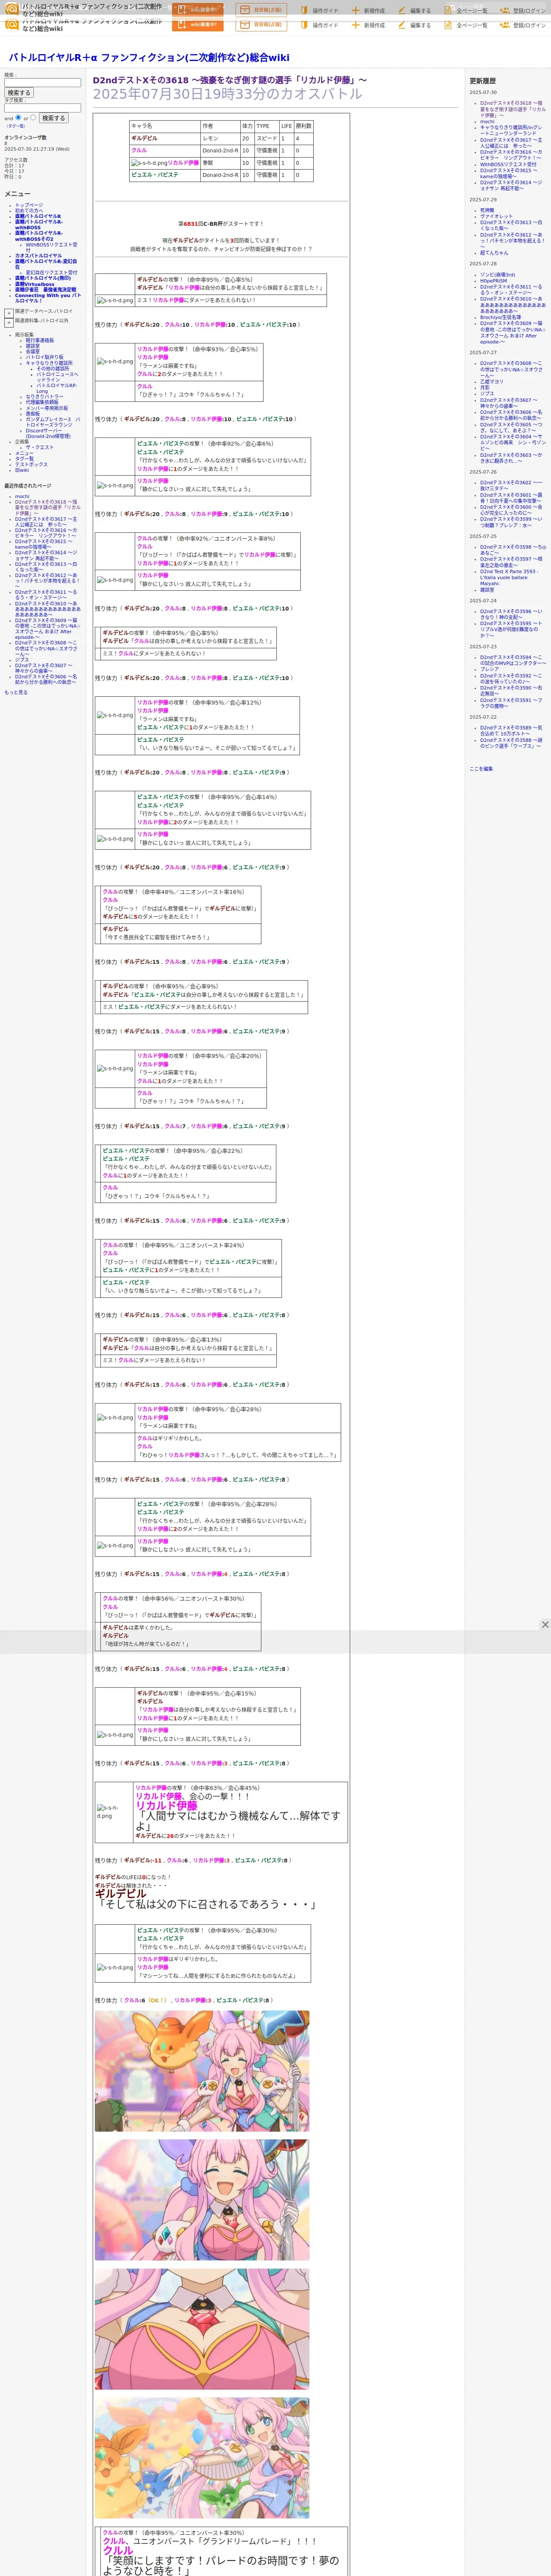The height and width of the screenshot is (2576, 551).
Task: Open 直轄Virtualboss menu link
Action: 35,285
